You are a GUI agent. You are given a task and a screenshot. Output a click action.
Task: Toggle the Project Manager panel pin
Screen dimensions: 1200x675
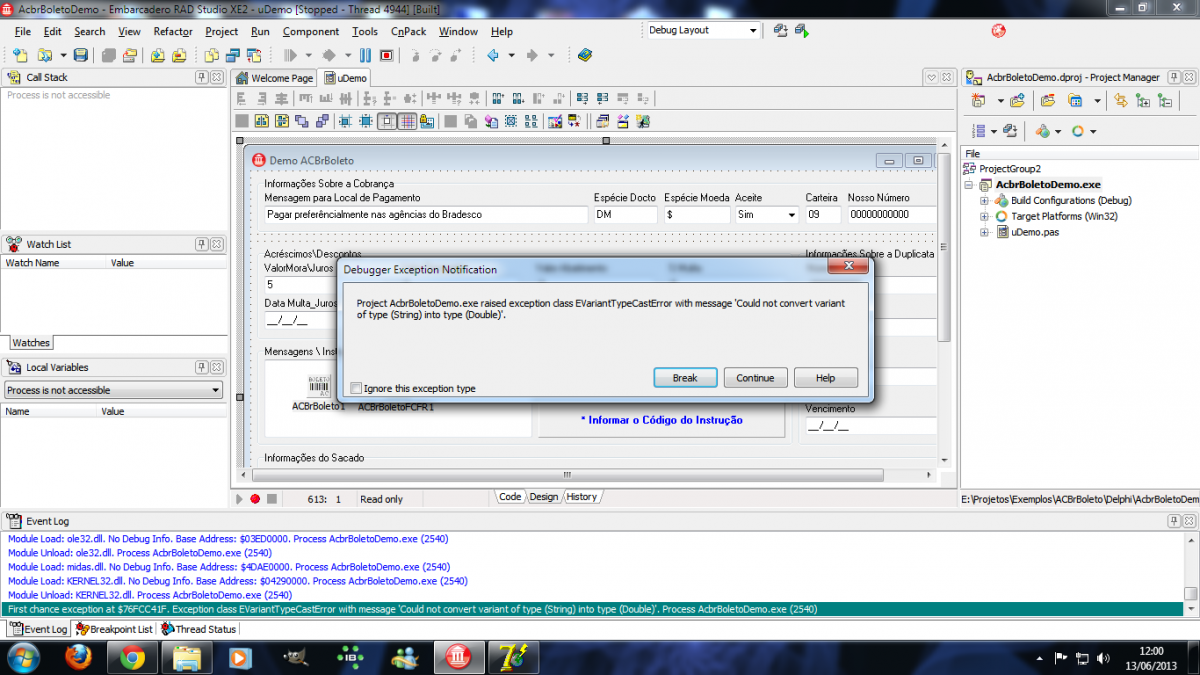1172,77
